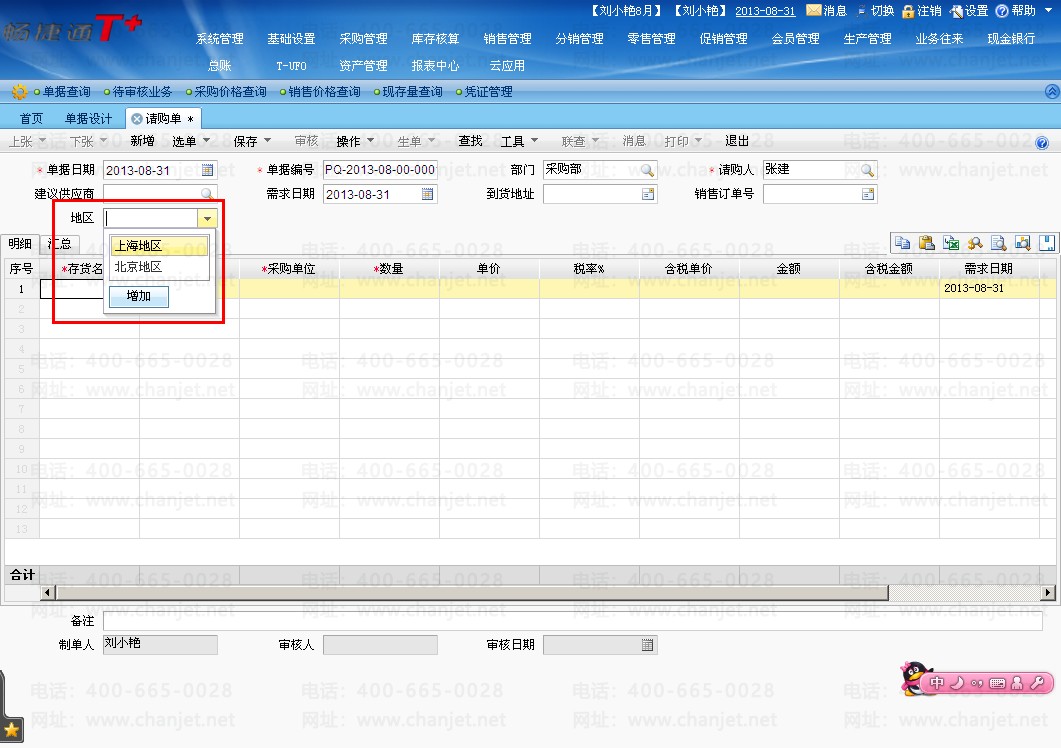Click the lock 注销 icon in top bar
The width and height of the screenshot is (1061, 748).
tap(908, 11)
